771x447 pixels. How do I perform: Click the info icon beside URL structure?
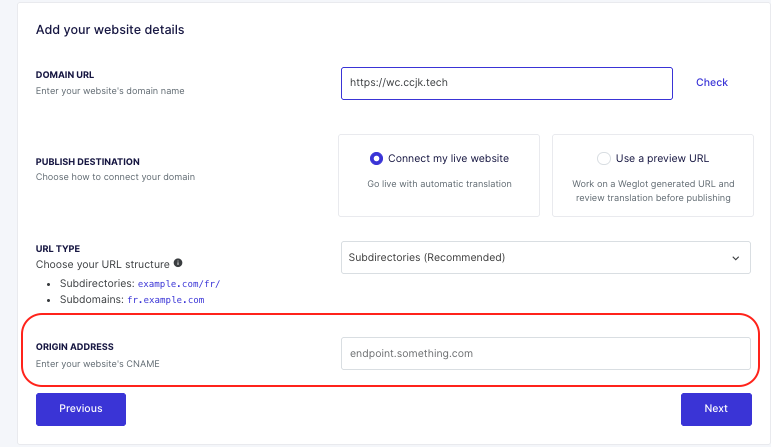(178, 263)
